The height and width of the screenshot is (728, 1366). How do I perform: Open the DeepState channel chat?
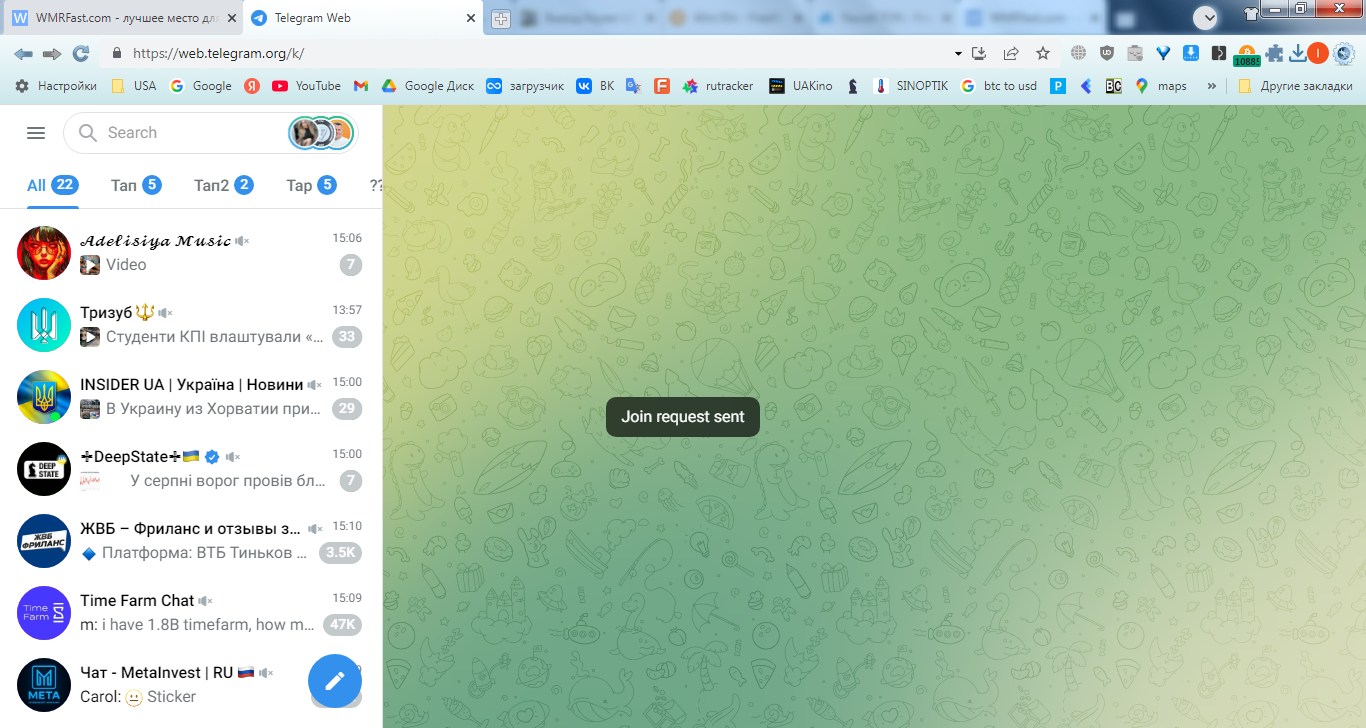(191, 469)
